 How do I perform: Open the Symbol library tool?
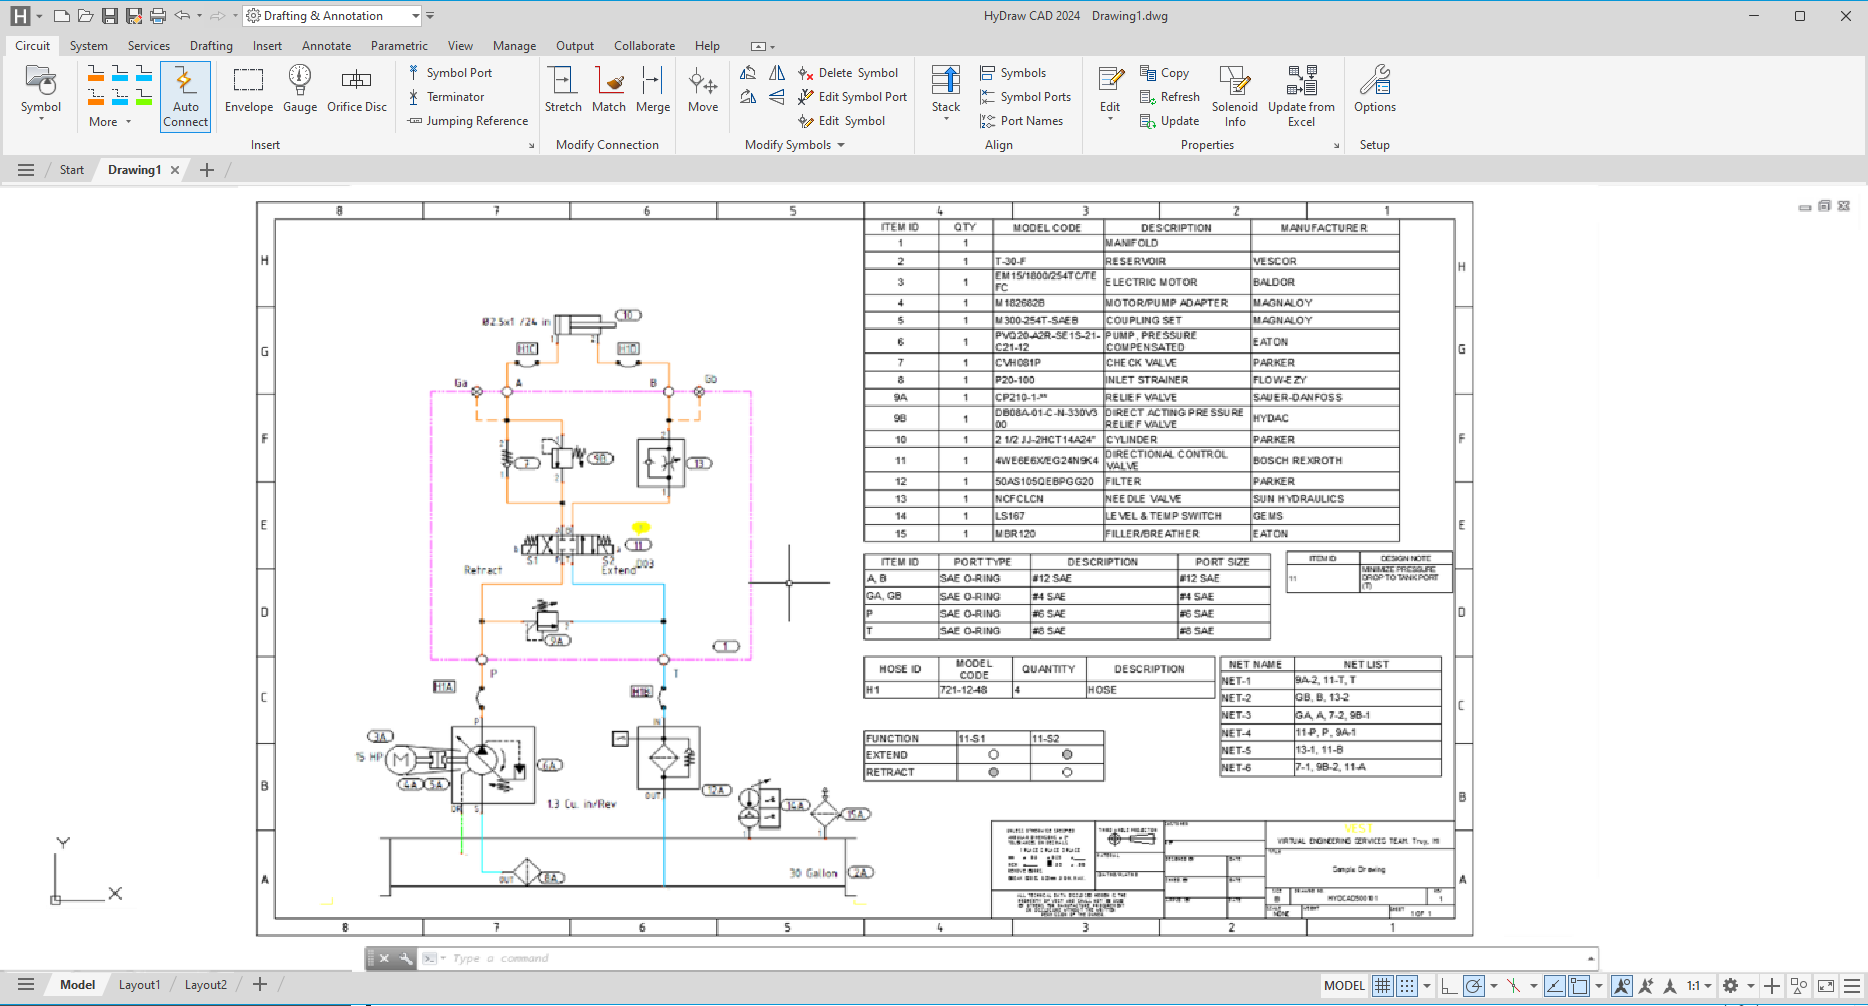41,91
